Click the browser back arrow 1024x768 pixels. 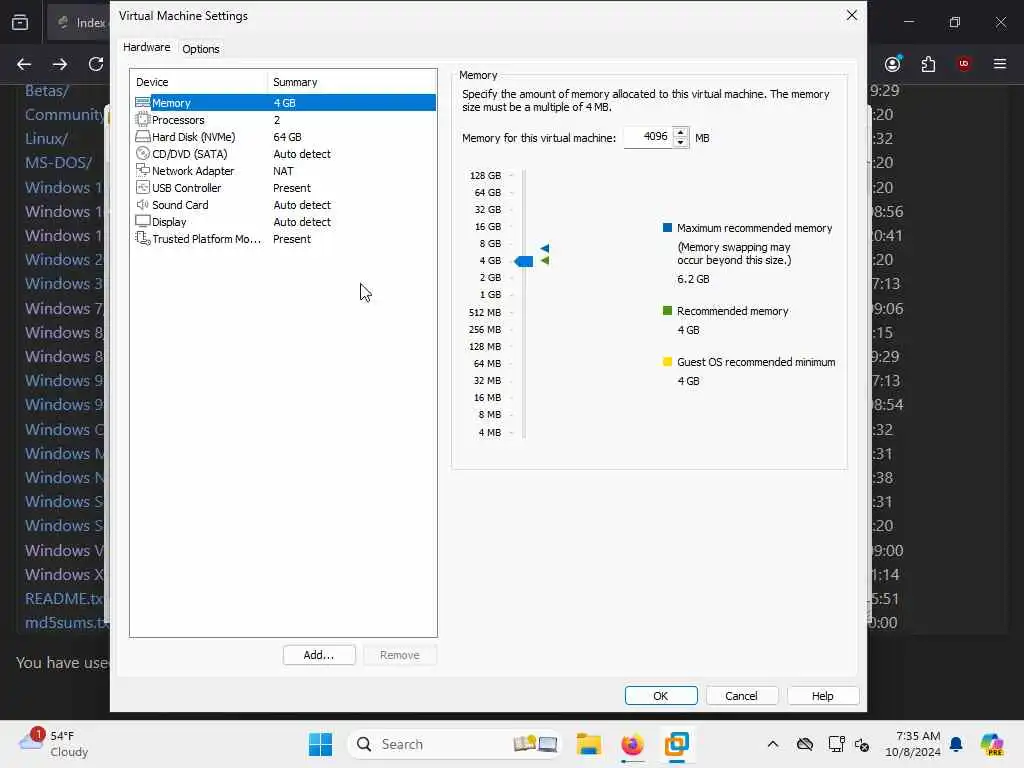pos(24,64)
